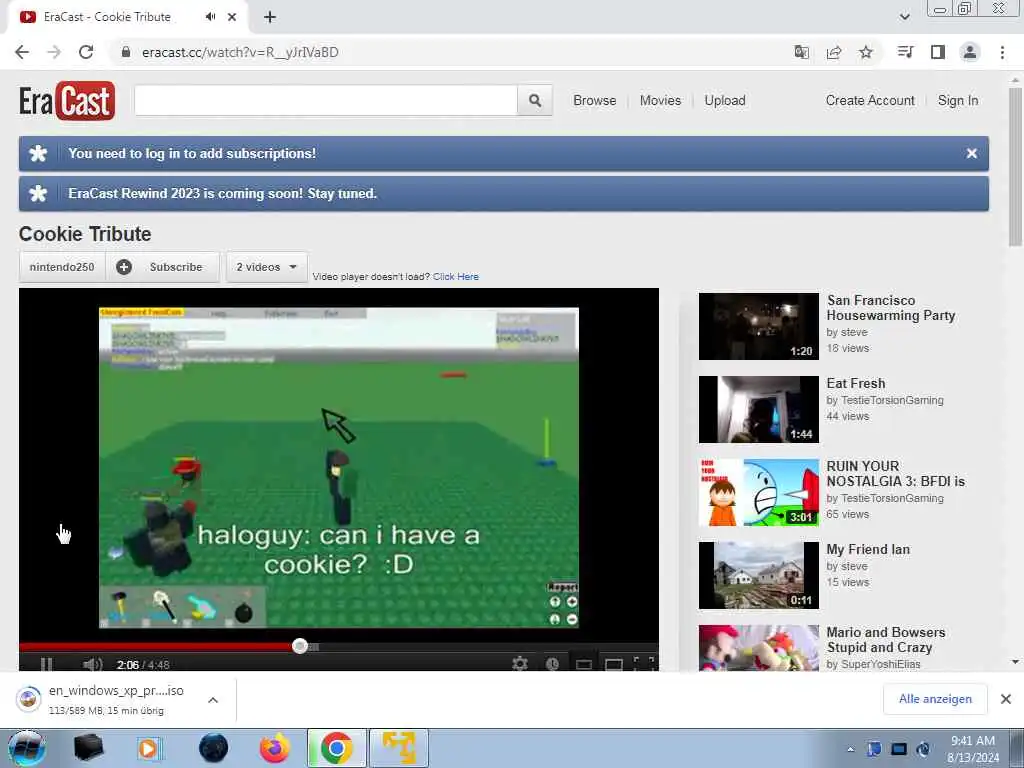Open the tab search chevron
The height and width of the screenshot is (768, 1024).
coord(904,17)
